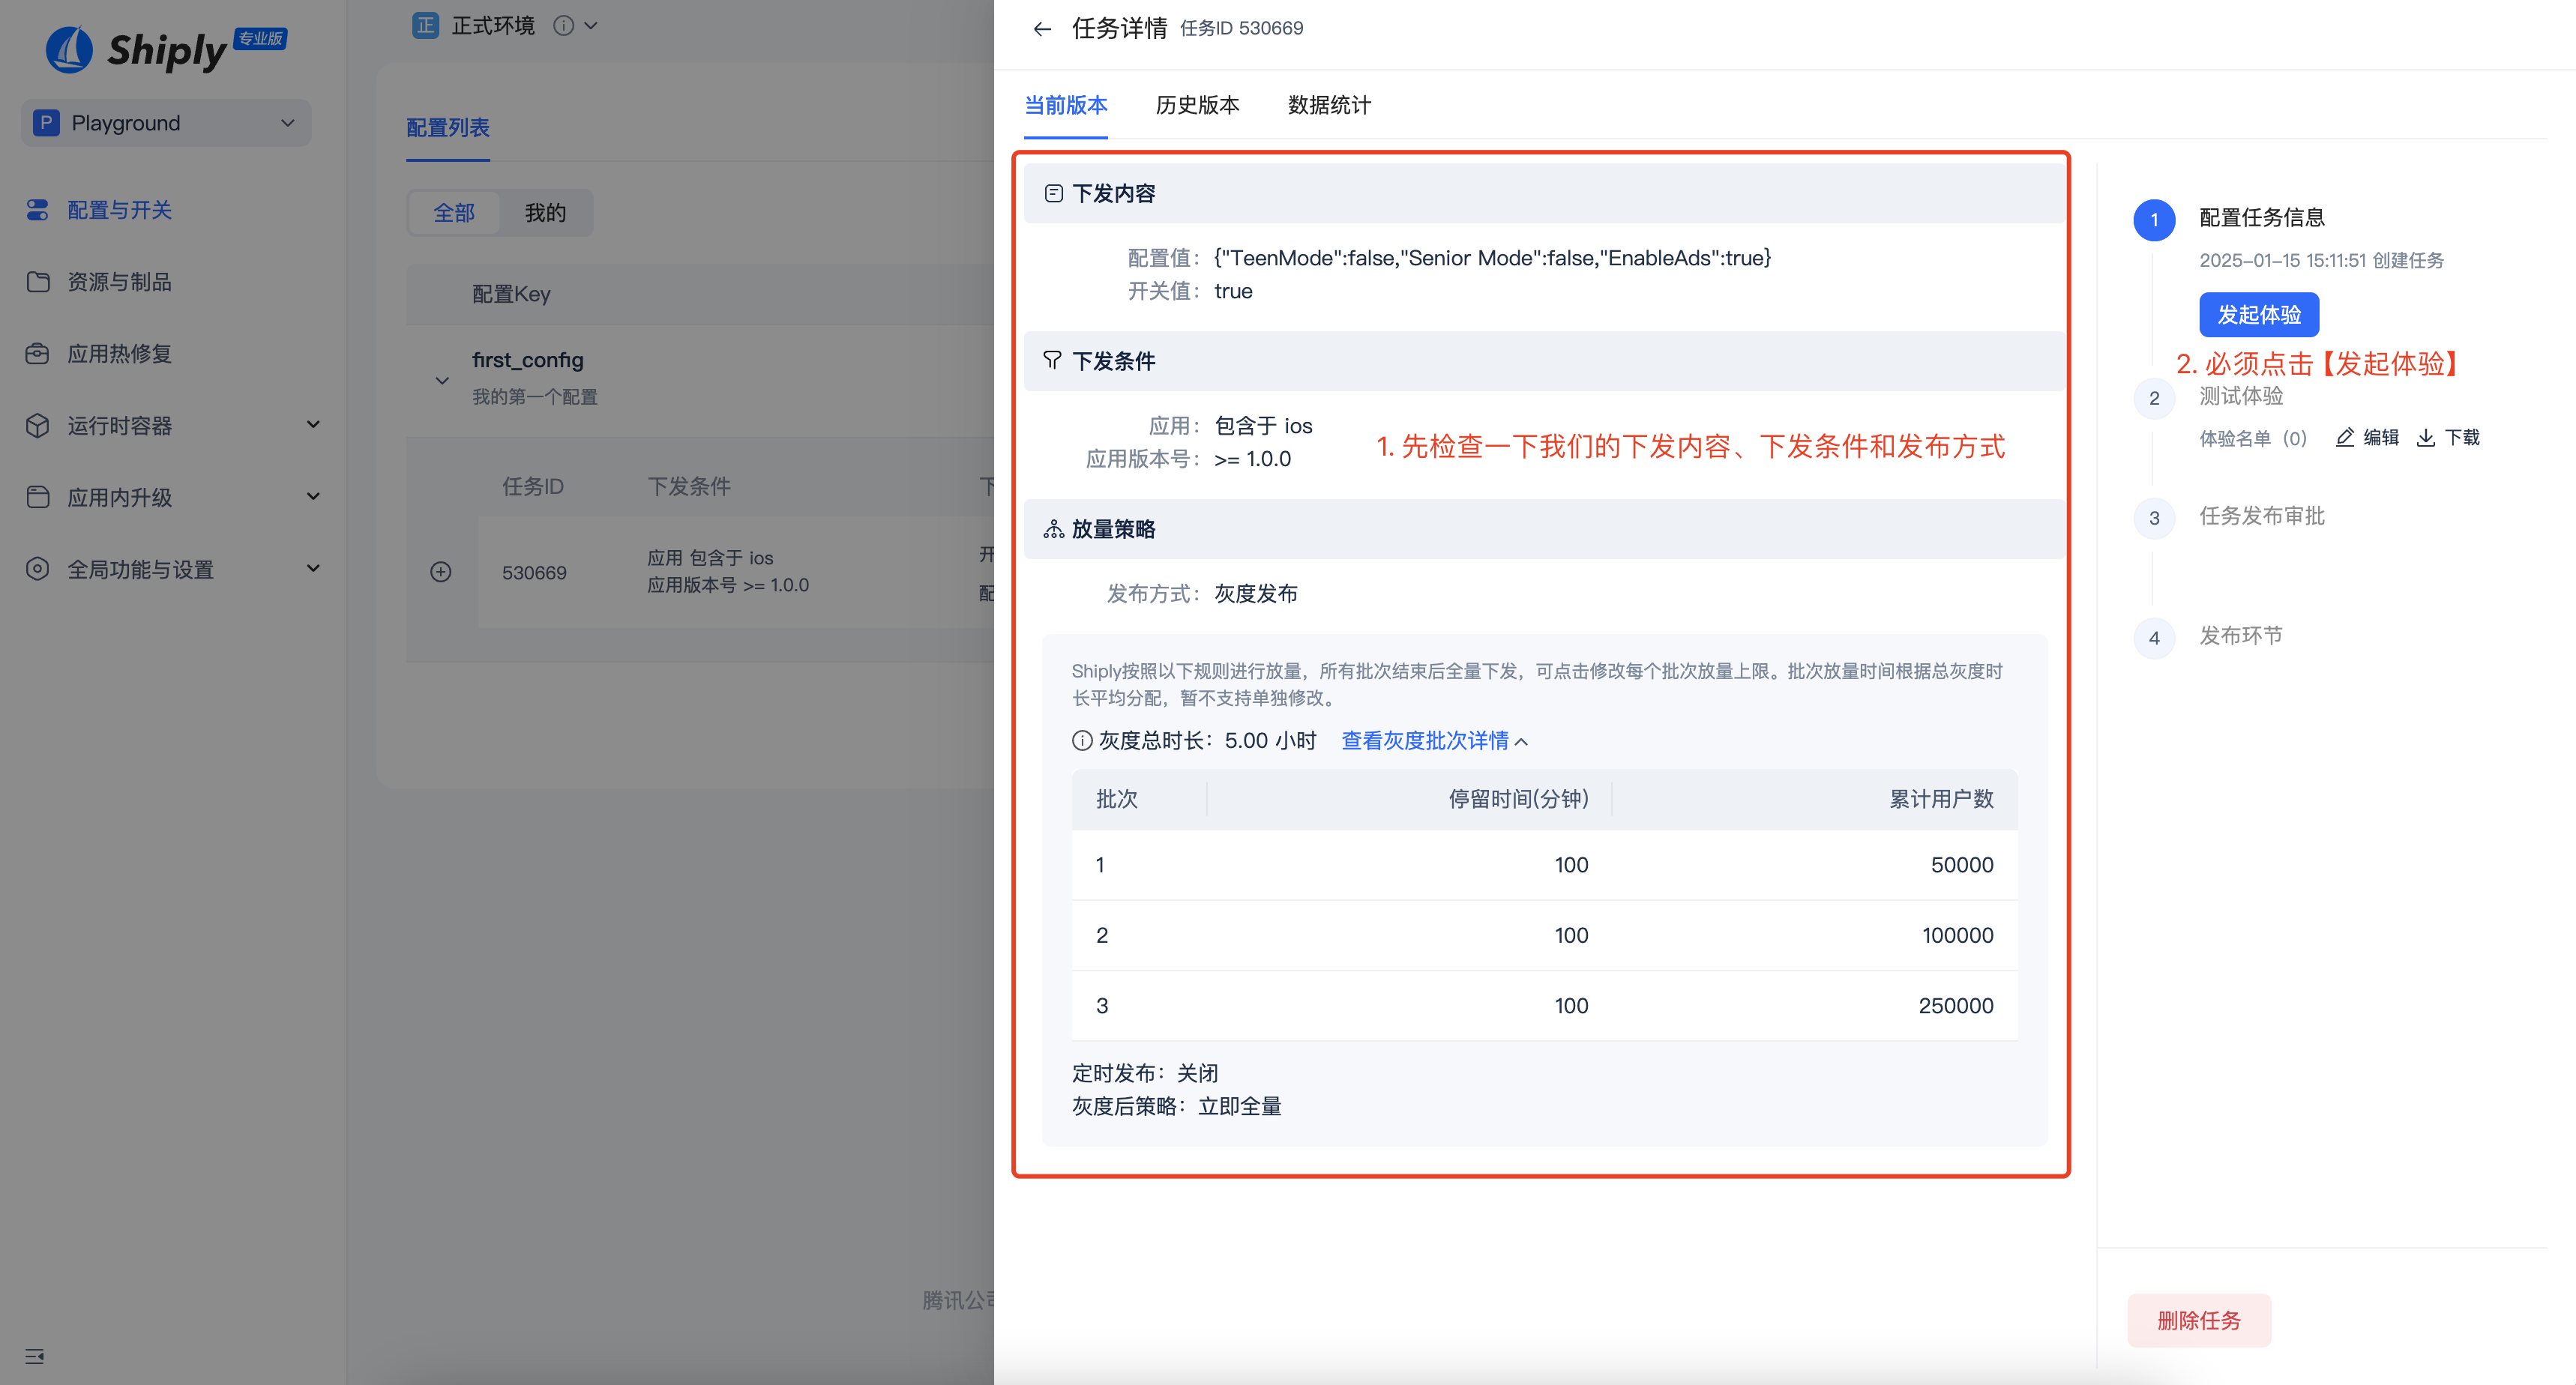2576x1385 pixels.
Task: Select the 资源与制品 sidebar icon
Action: [x=37, y=282]
